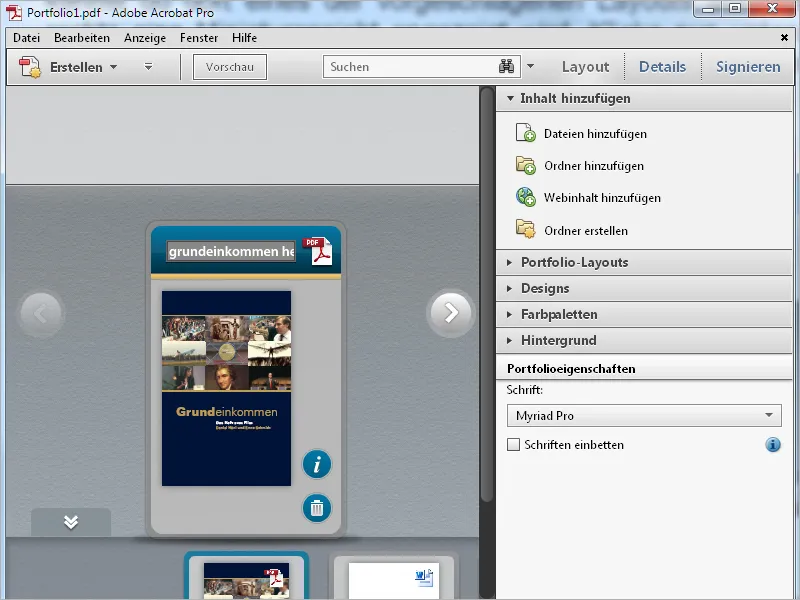Click the info button on the Grundeinkommen card
The width and height of the screenshot is (800, 600).
[x=317, y=464]
